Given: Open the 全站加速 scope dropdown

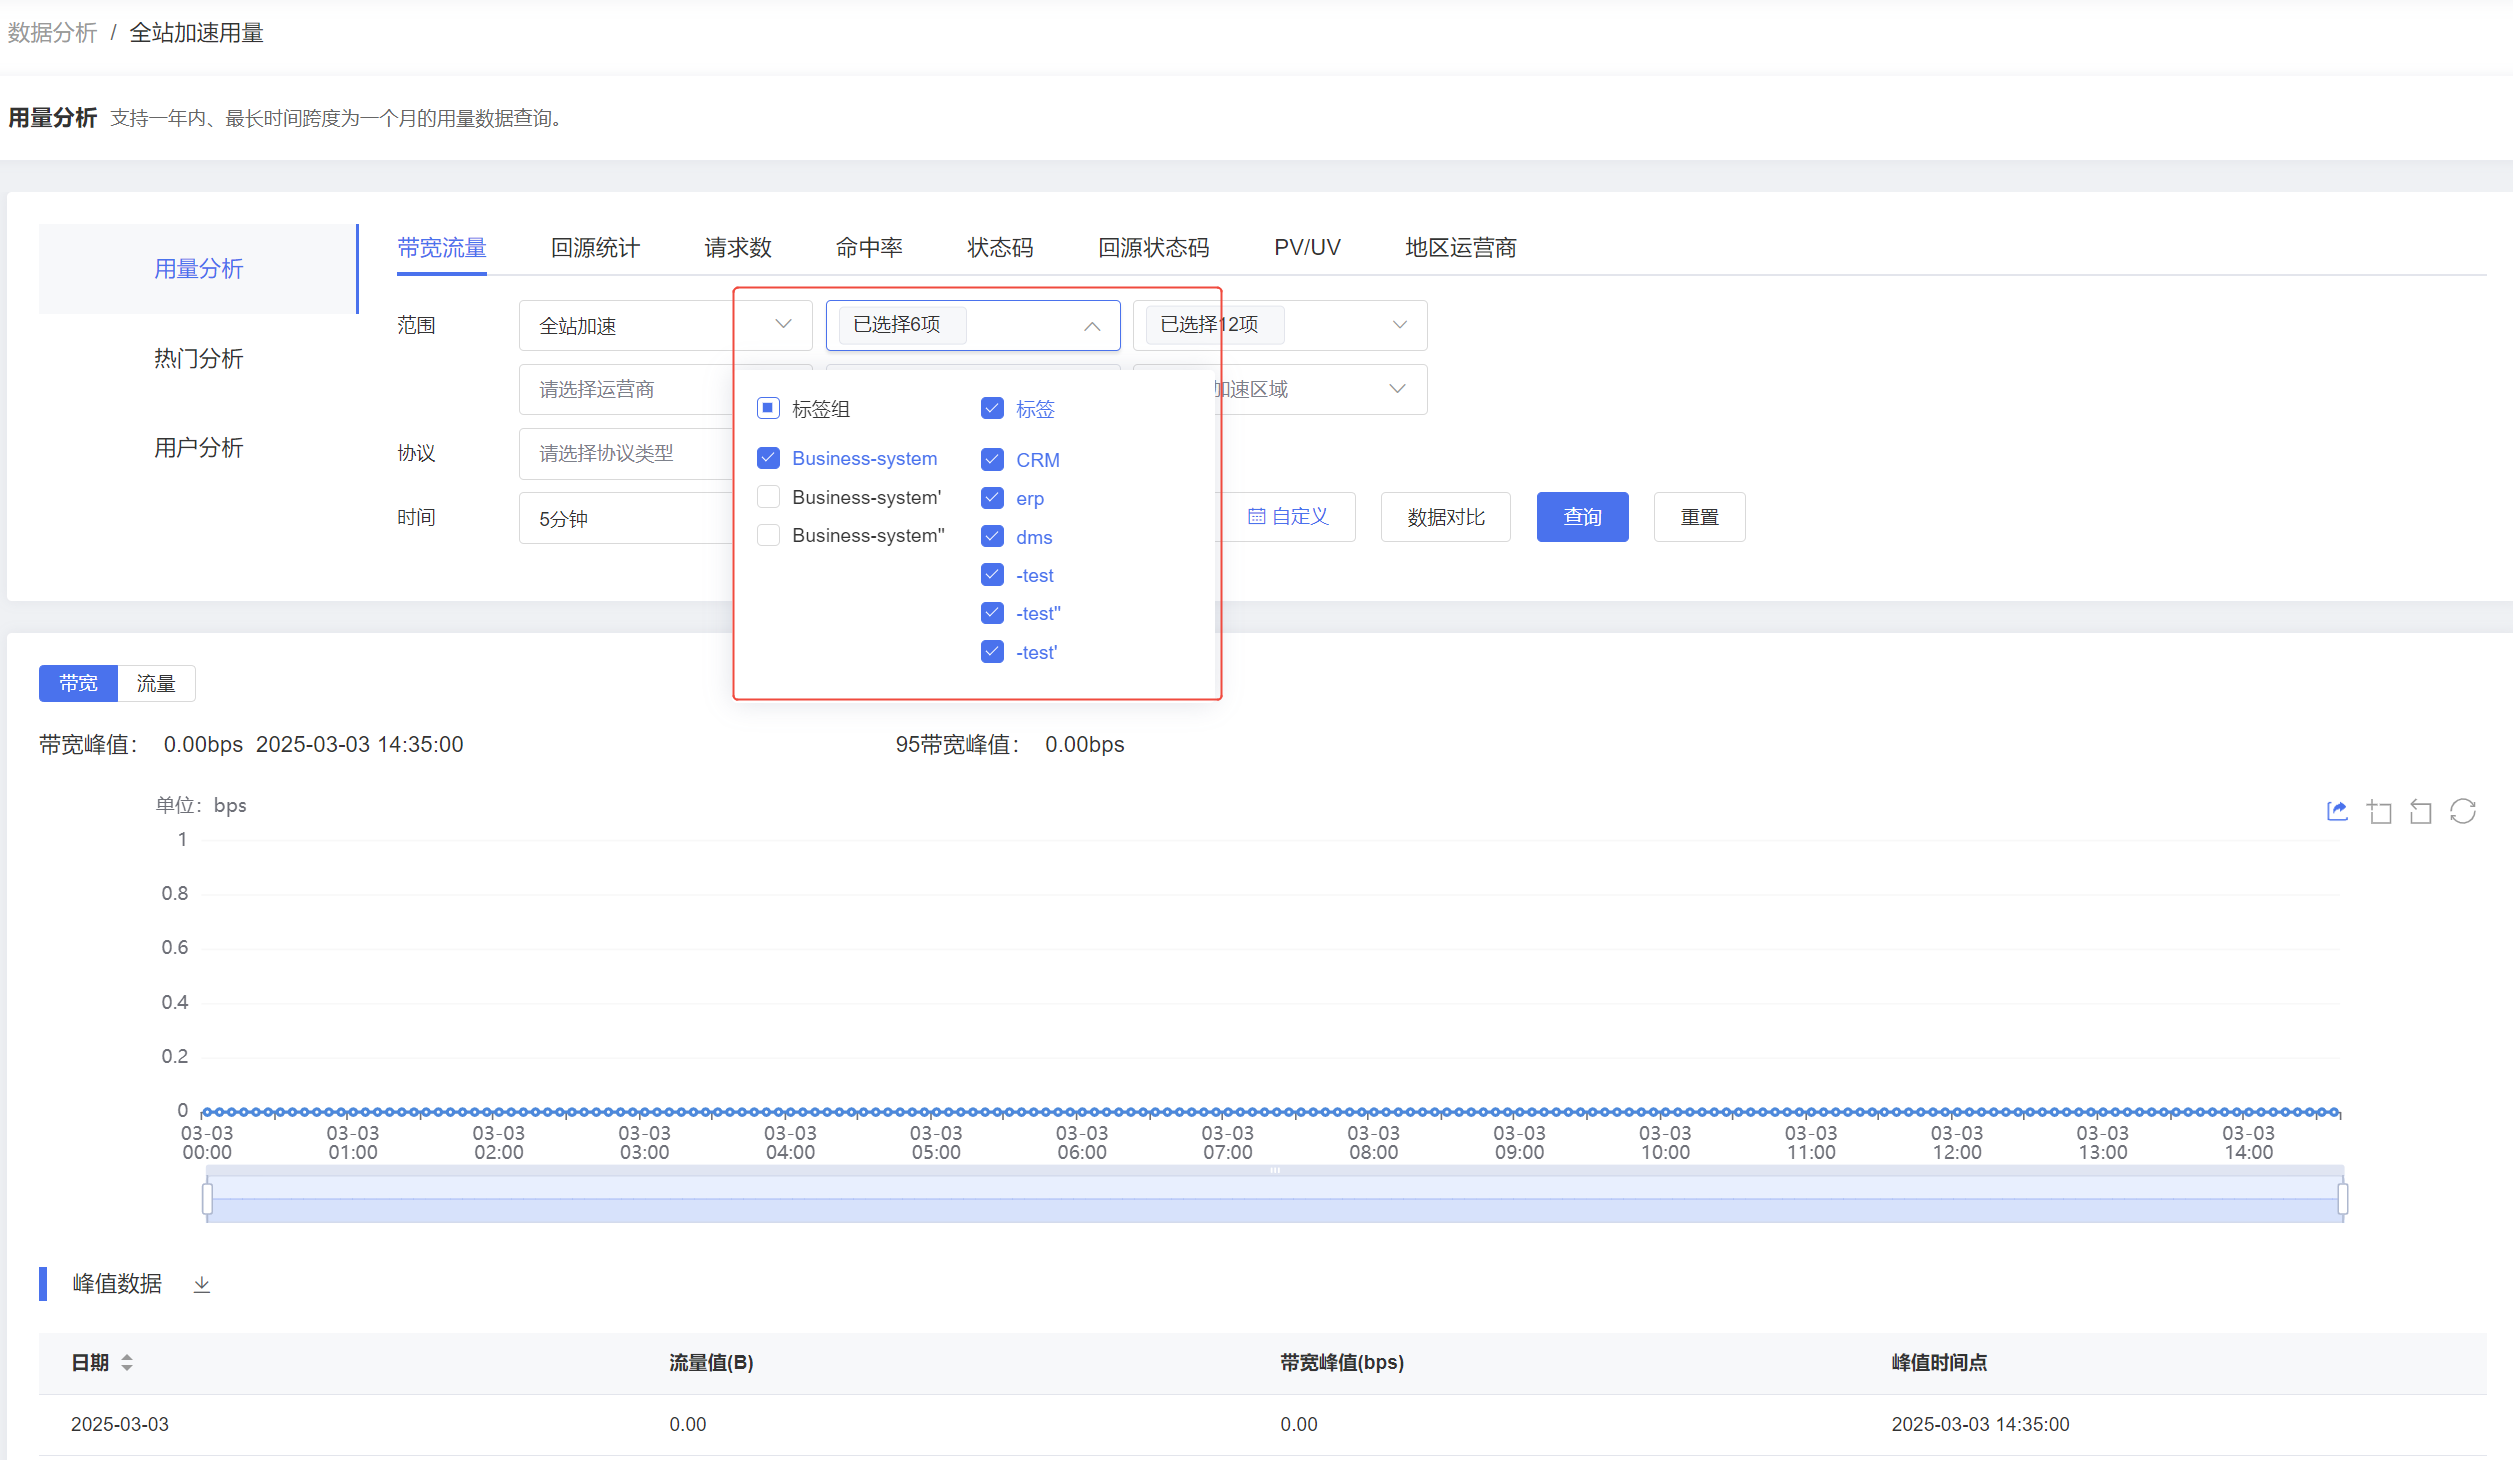Looking at the screenshot, I should [665, 325].
